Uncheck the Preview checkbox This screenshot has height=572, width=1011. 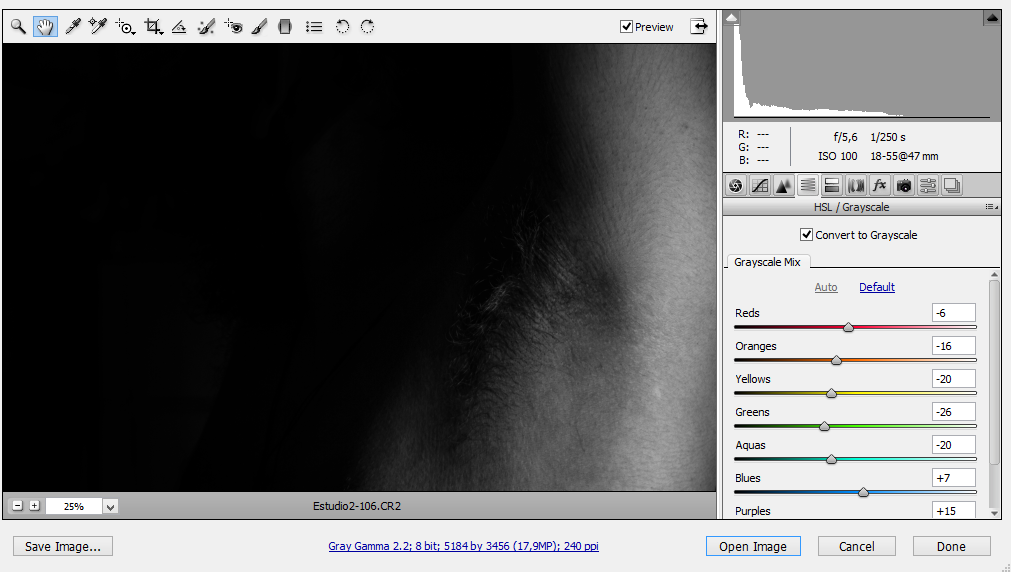click(627, 27)
